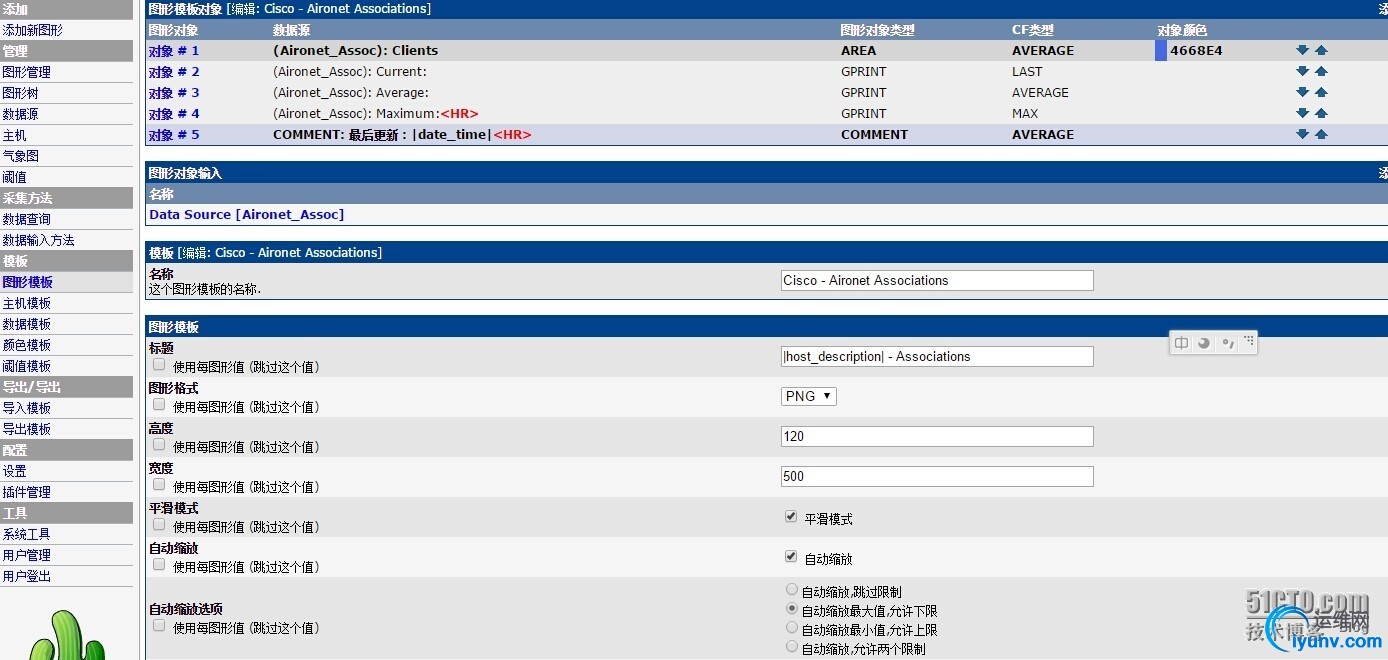Screen dimensions: 1388x660
Task: Move 对象 # 1 up with arrow
Action: pos(1321,50)
